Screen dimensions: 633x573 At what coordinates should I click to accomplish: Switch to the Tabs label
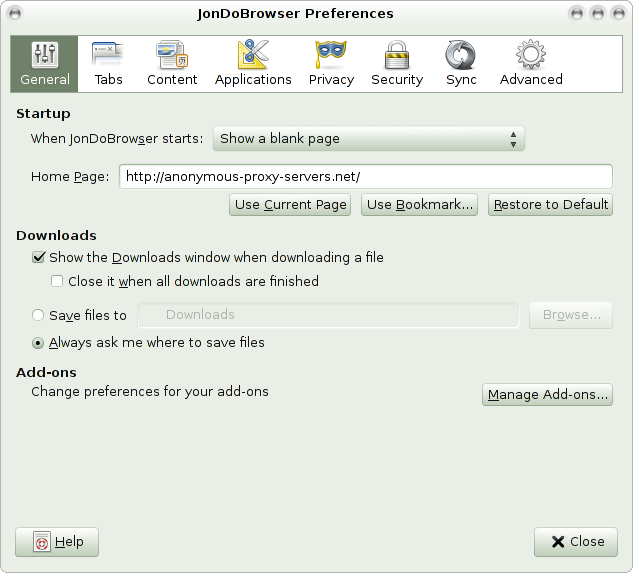109,80
